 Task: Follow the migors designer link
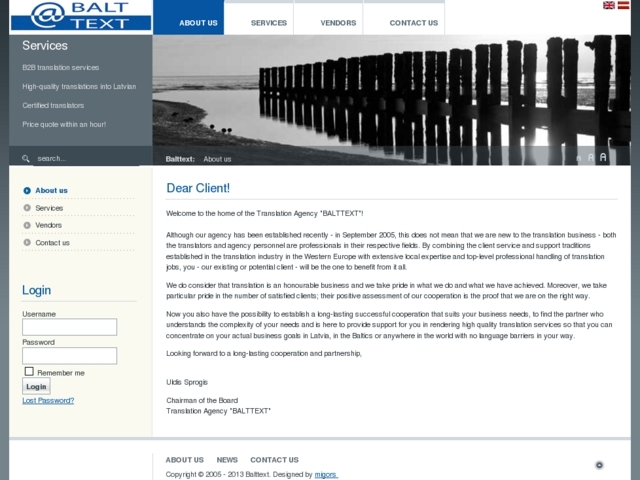[326, 475]
